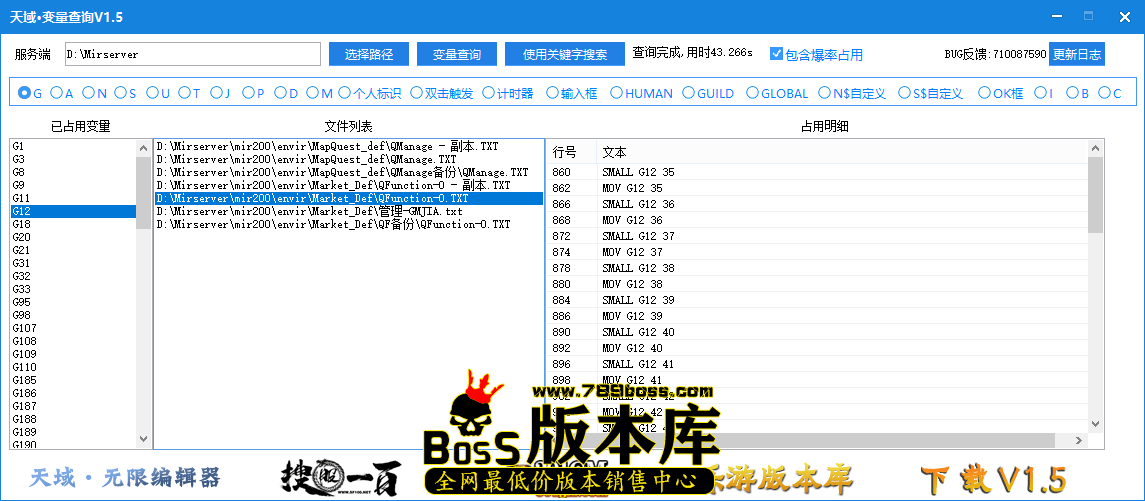Select the N$自定义 radio option
This screenshot has height=501, width=1145.
851,93
